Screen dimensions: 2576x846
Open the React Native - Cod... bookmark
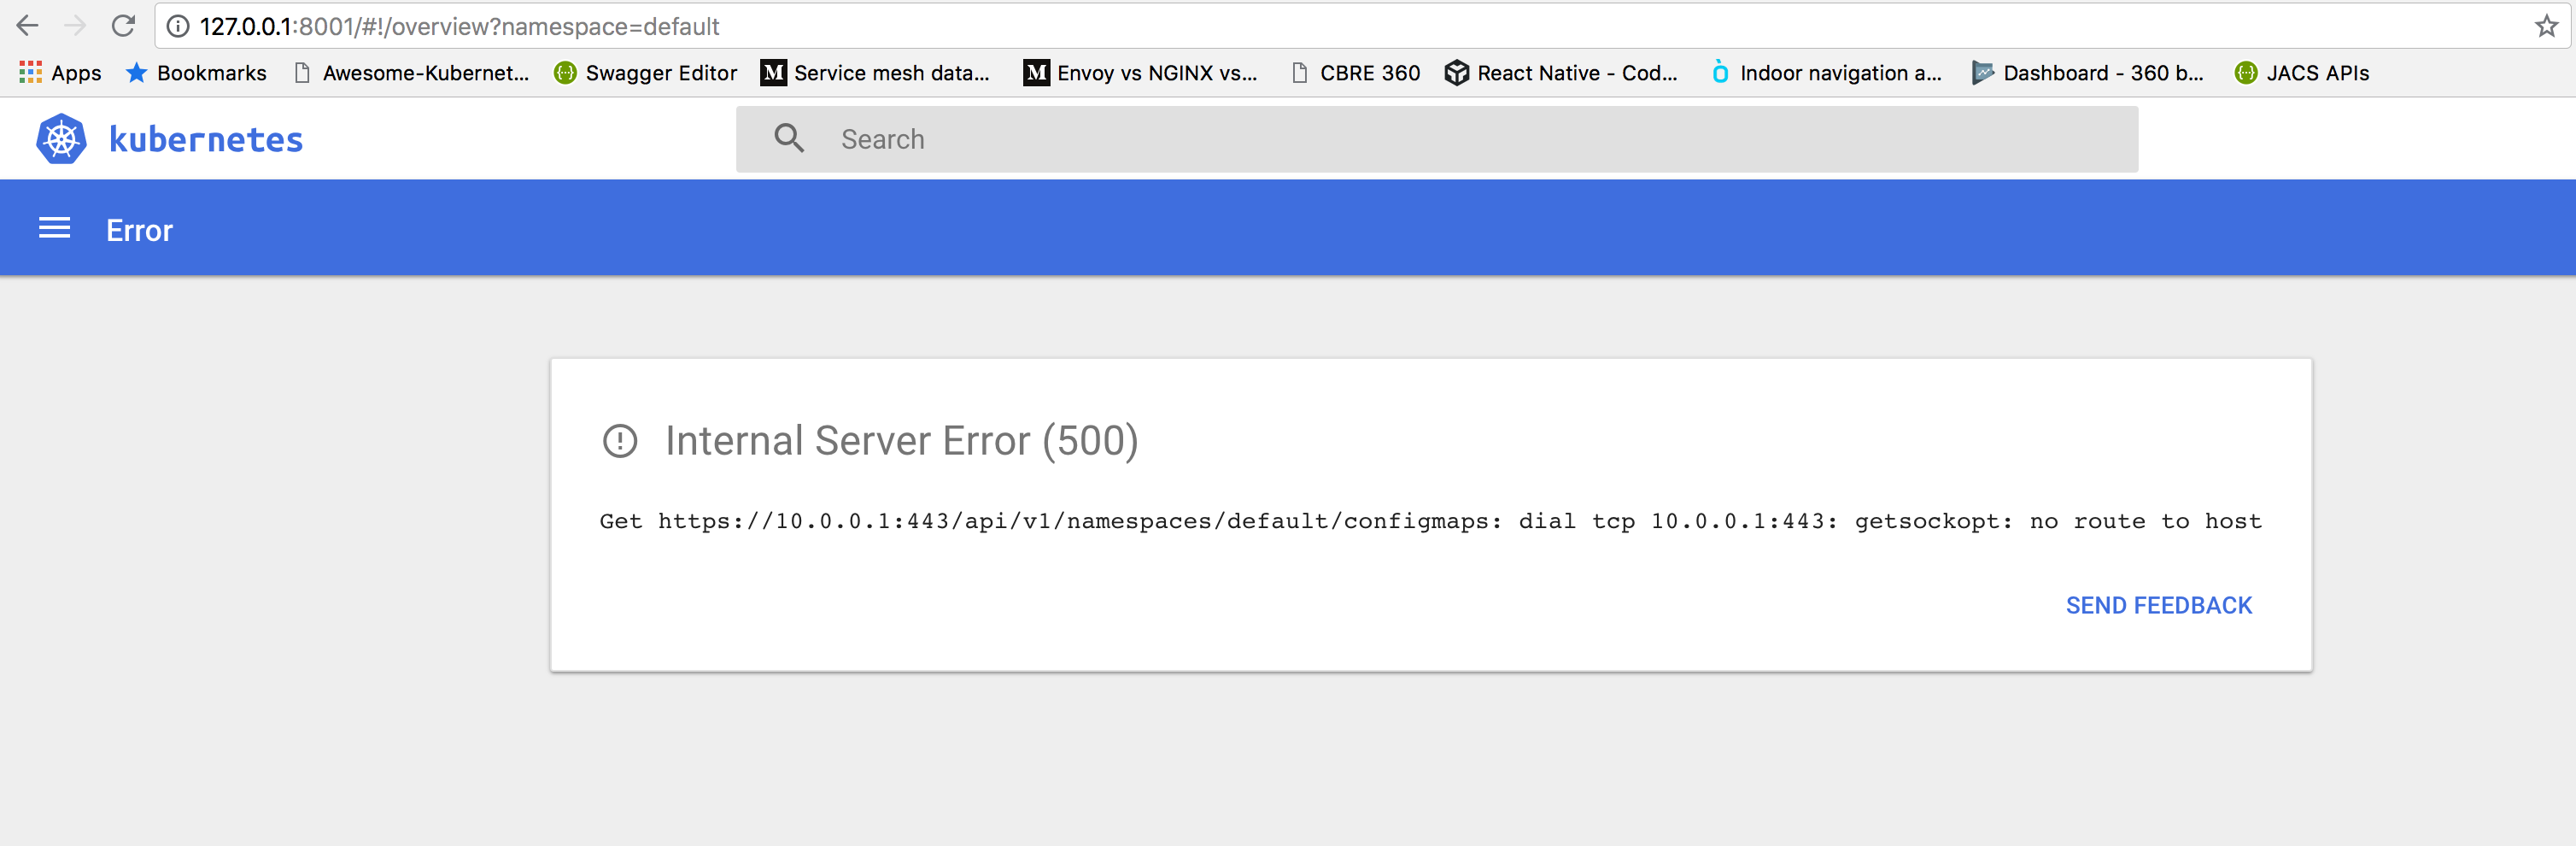(x=1561, y=73)
